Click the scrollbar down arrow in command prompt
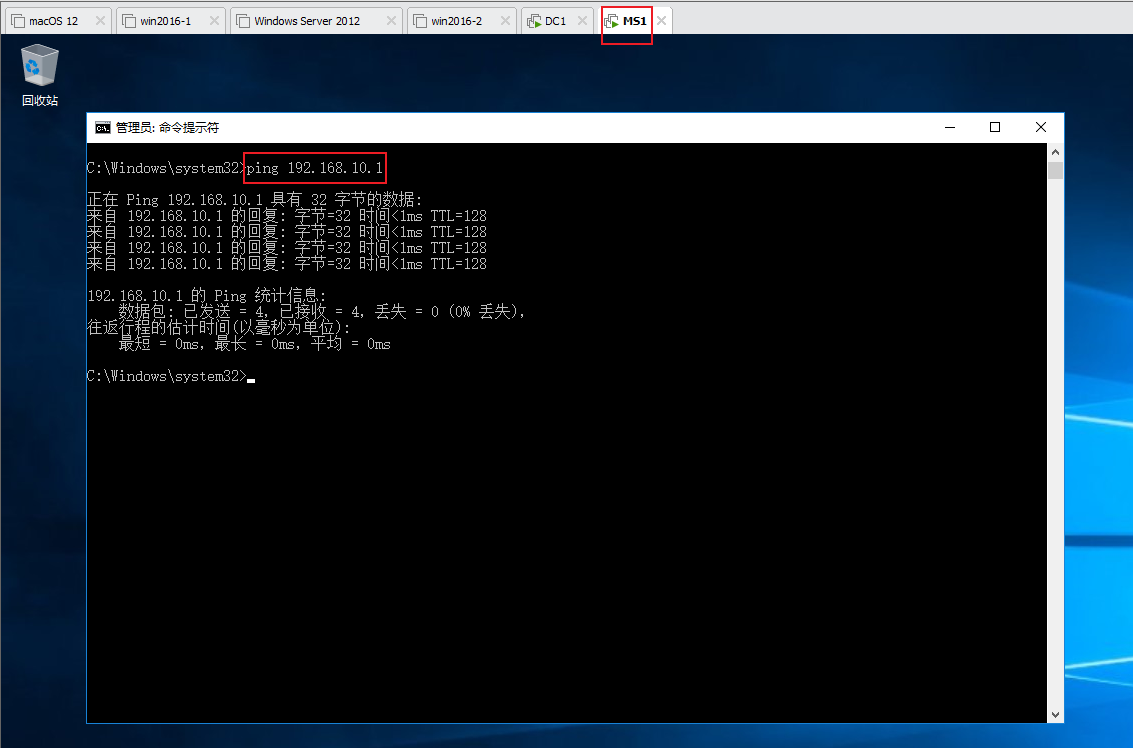Screen dimensions: 1133x748 coord(1055,714)
